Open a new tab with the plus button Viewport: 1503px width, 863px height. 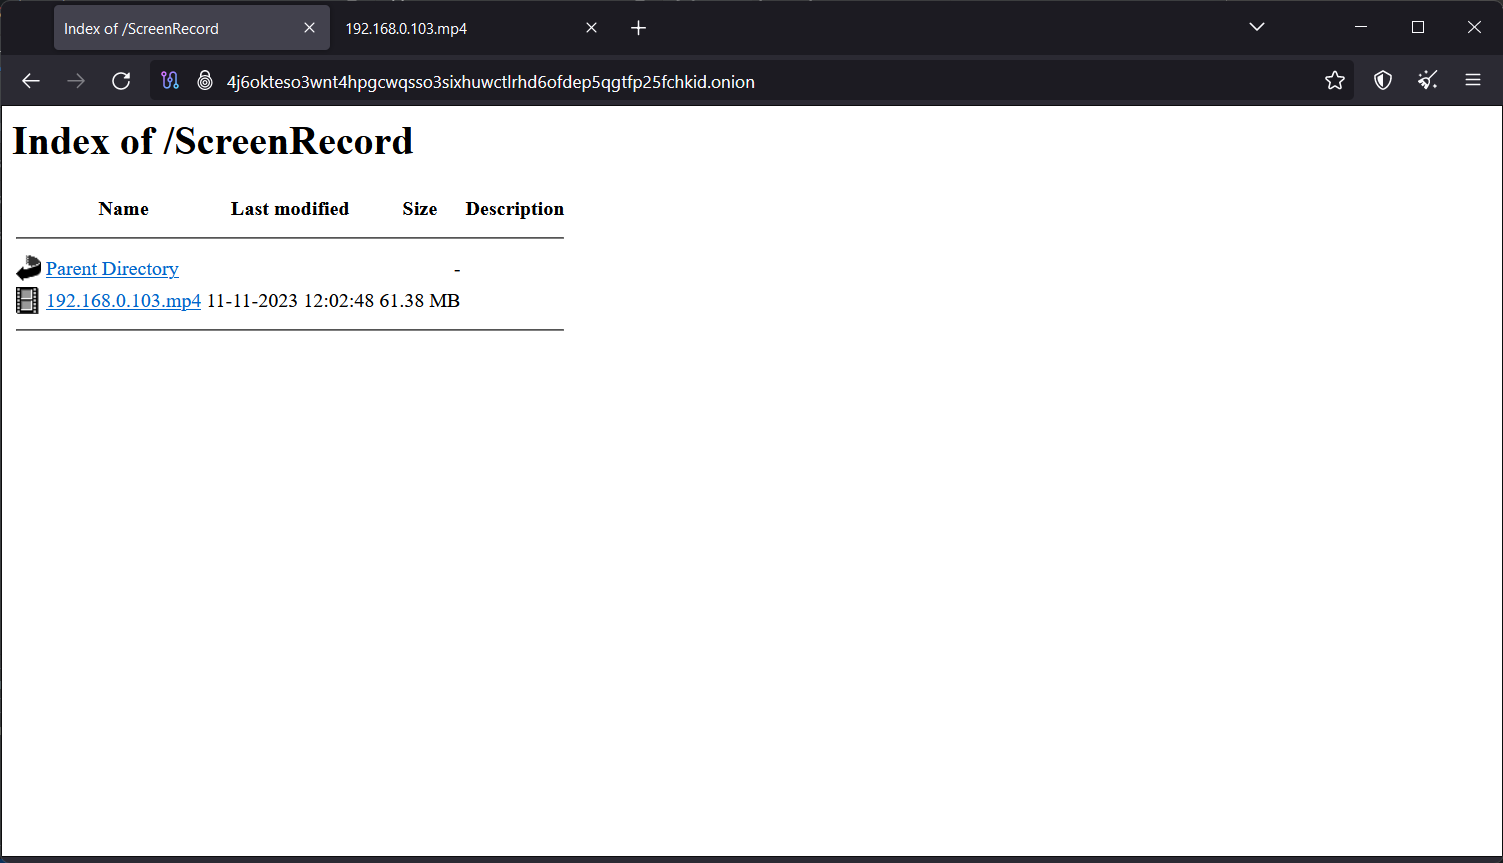pos(638,27)
